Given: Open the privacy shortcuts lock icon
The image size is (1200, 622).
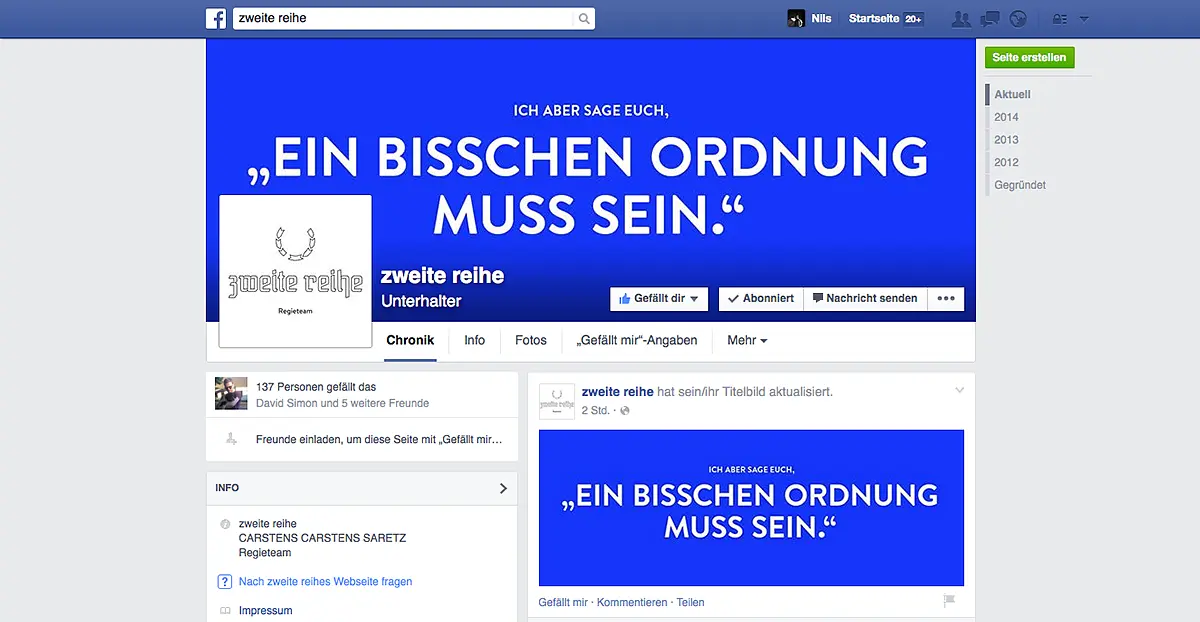Looking at the screenshot, I should [1060, 19].
